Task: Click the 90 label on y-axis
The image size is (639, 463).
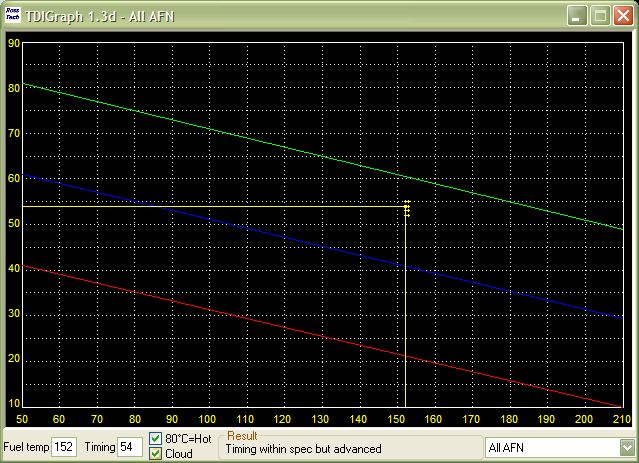Action: coord(14,43)
